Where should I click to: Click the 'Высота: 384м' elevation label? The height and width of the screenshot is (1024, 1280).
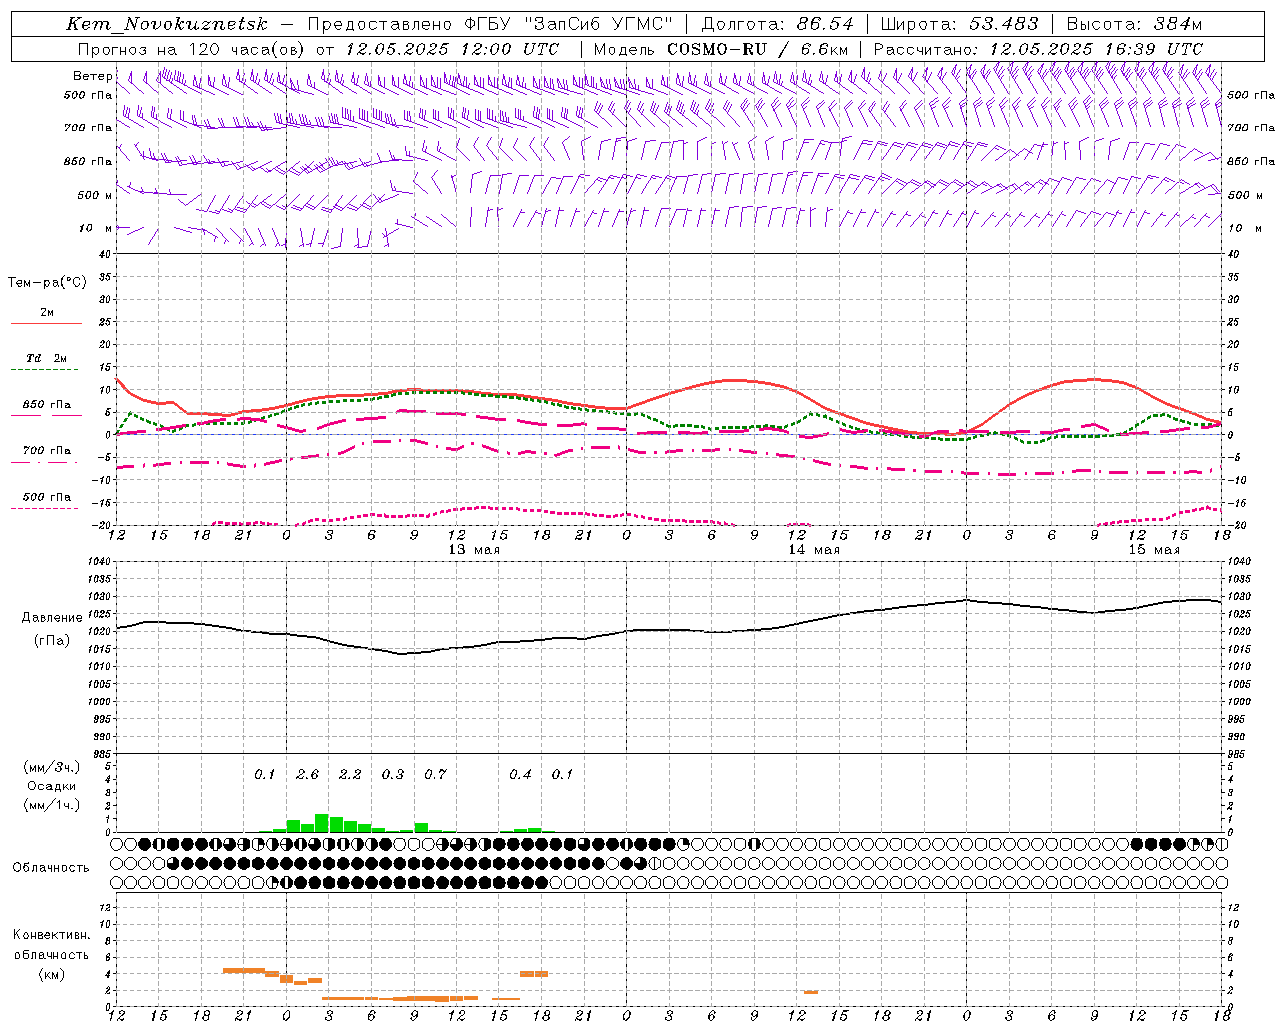[1134, 24]
